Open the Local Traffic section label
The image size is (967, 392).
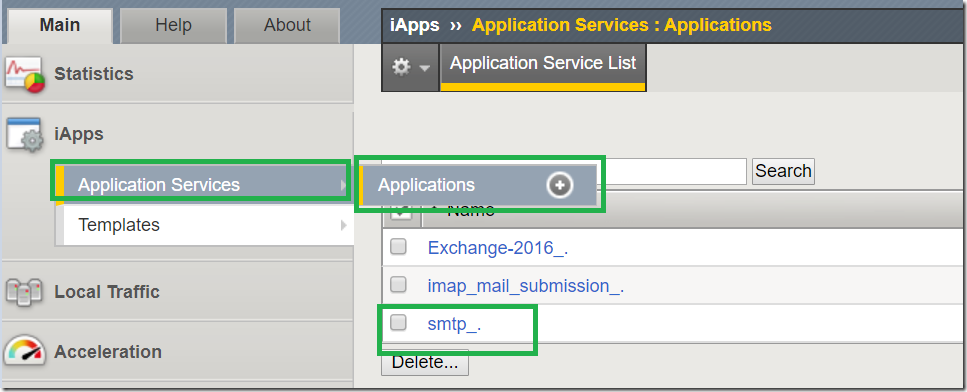click(107, 292)
